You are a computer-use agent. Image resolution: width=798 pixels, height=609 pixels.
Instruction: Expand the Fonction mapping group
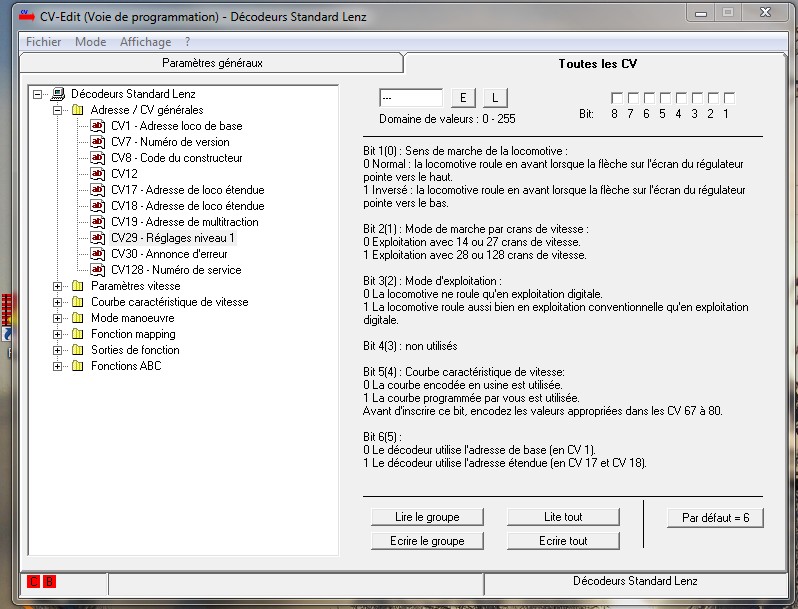[x=58, y=334]
